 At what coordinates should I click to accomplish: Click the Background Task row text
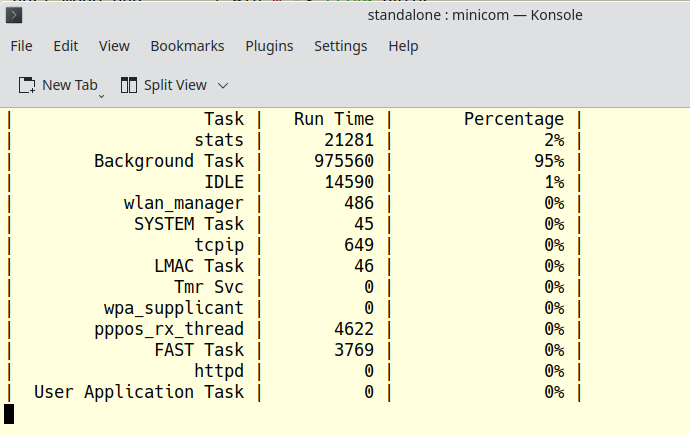point(169,161)
